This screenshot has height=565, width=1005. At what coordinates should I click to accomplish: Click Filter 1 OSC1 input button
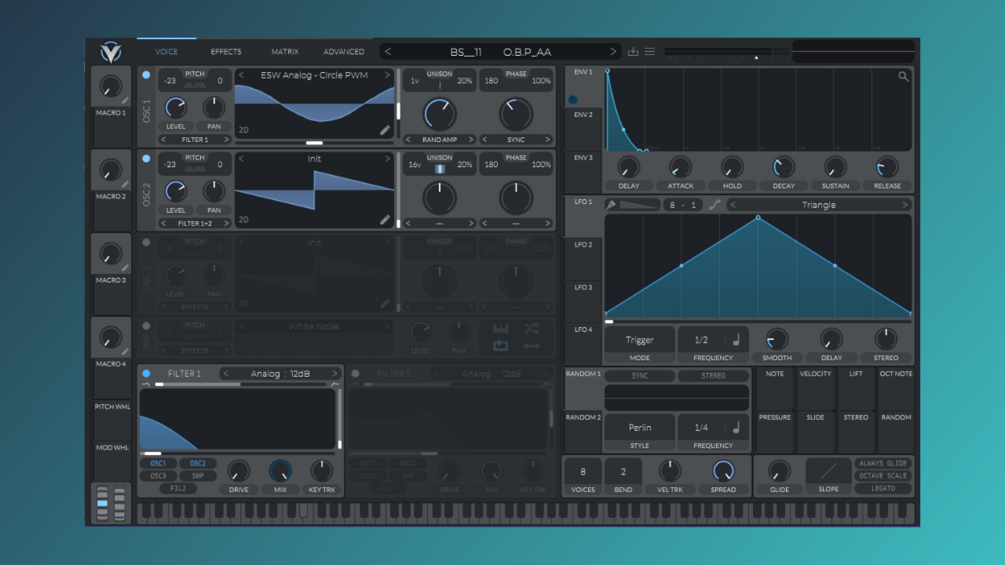coord(158,463)
